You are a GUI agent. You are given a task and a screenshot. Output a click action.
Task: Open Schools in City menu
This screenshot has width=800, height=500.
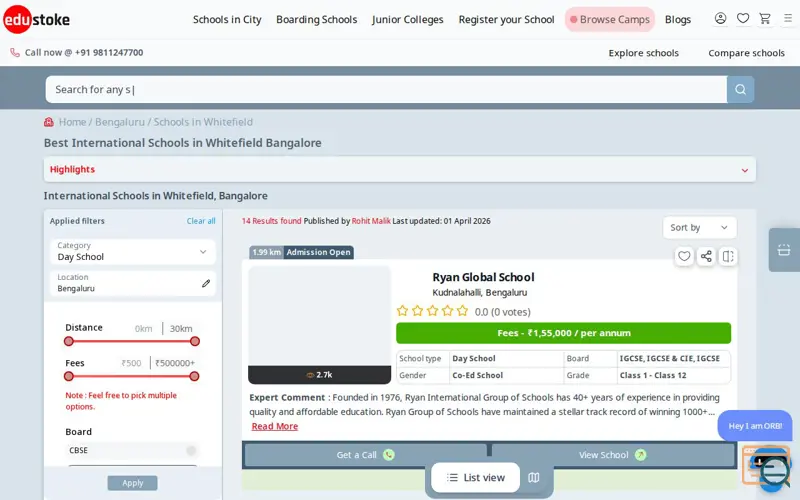click(227, 19)
